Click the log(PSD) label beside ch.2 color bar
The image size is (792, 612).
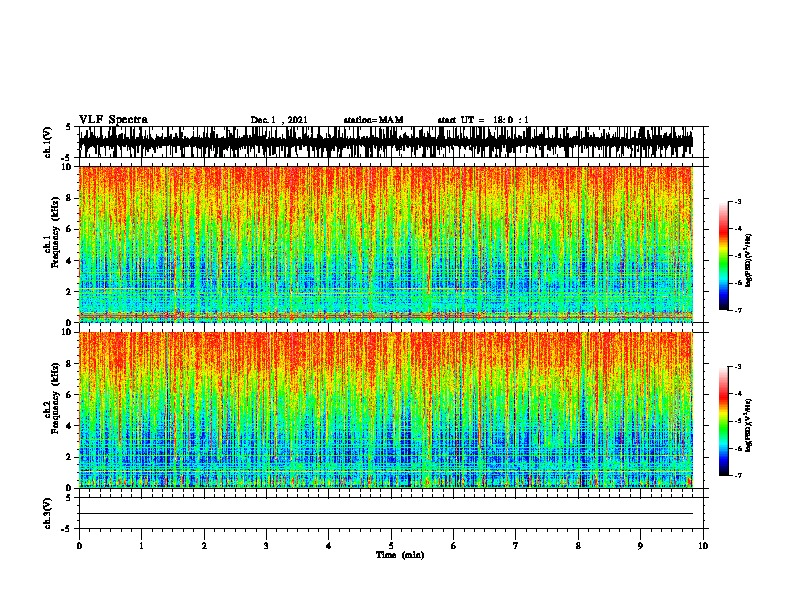(x=748, y=426)
